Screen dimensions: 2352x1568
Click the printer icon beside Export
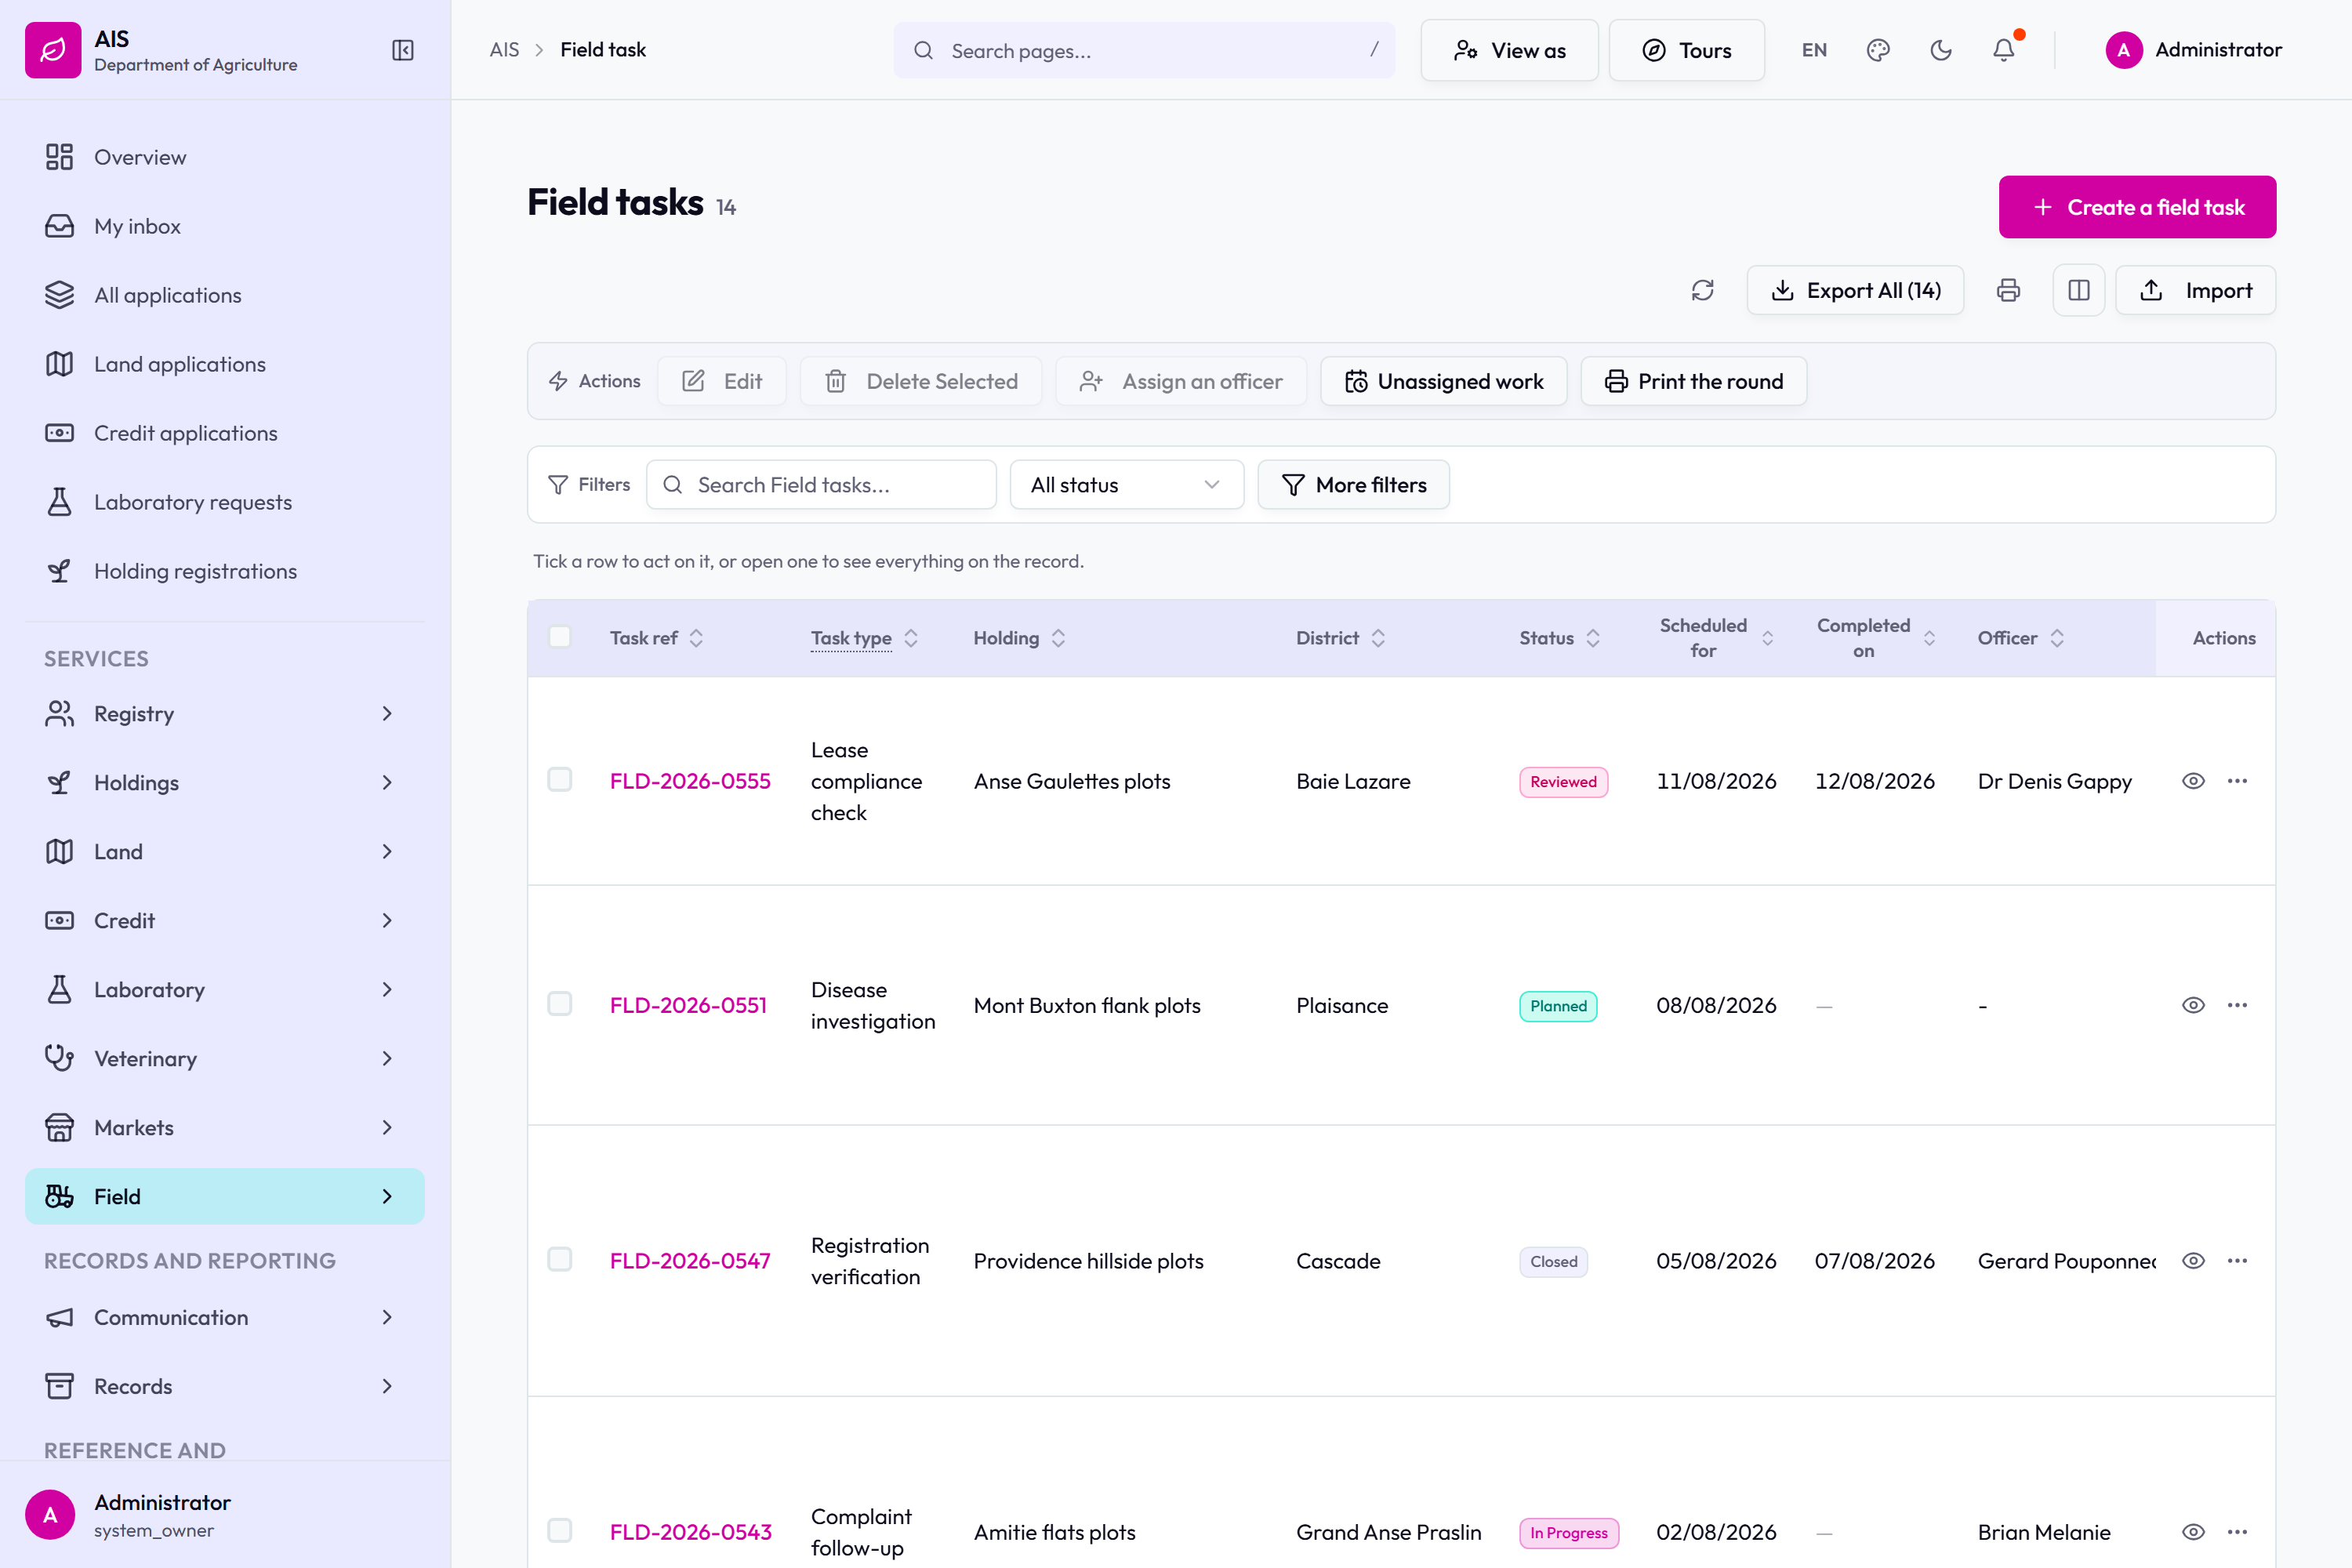(x=2008, y=291)
